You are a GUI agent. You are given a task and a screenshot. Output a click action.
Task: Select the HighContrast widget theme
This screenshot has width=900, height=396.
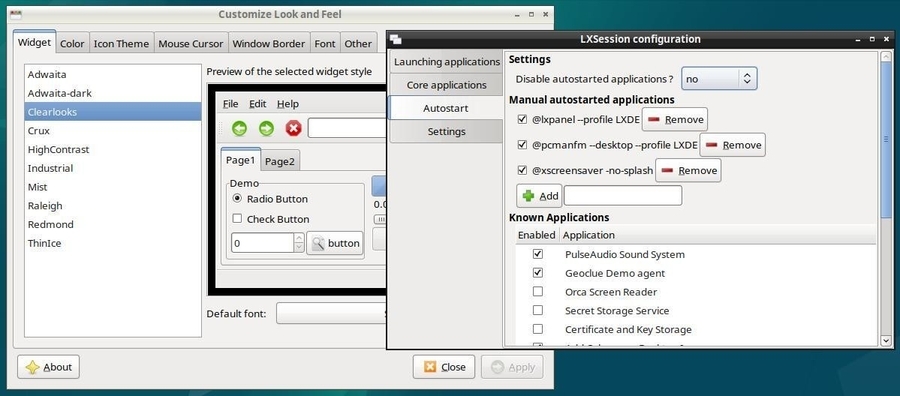coord(113,149)
